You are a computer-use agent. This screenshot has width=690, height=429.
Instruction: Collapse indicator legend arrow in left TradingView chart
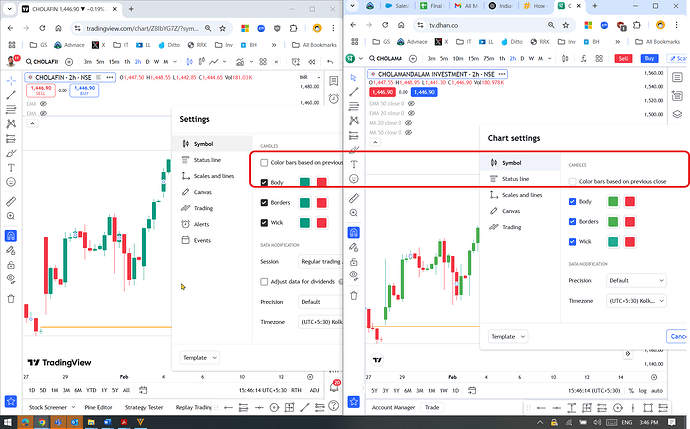[32, 123]
